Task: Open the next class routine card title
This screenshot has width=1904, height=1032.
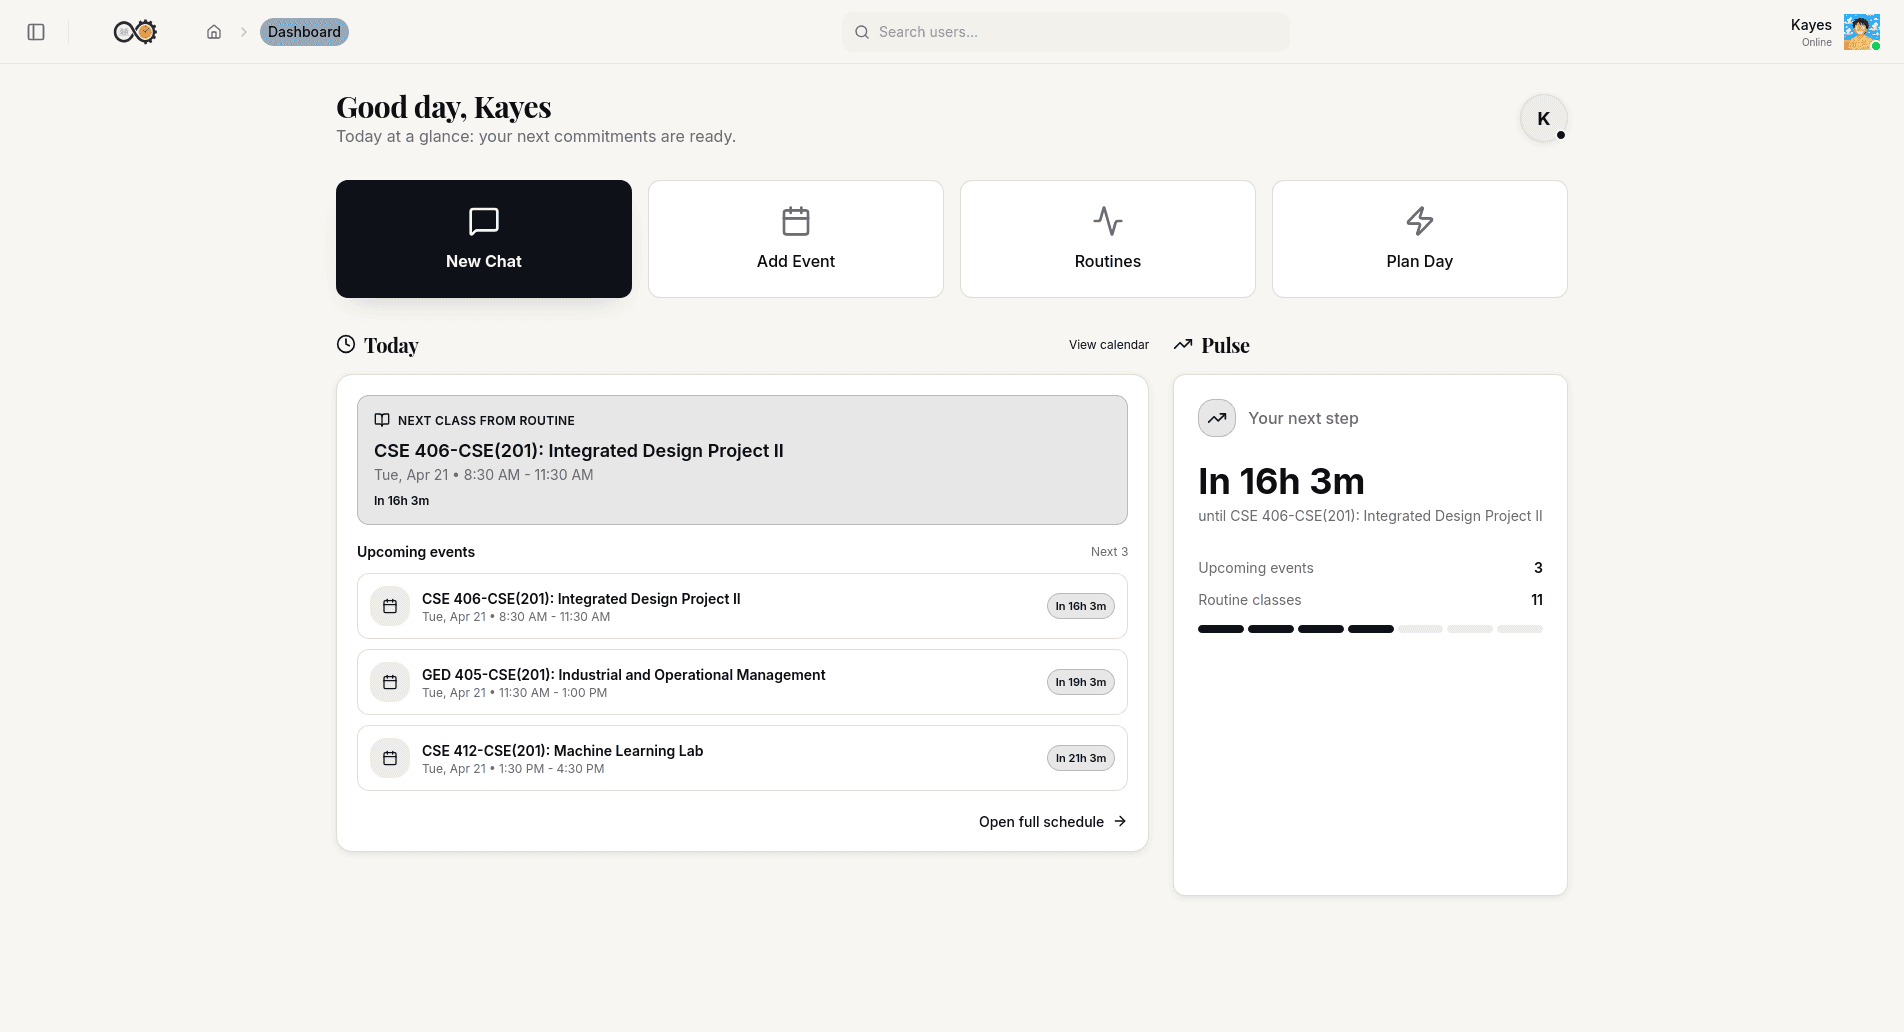Action: 579,451
